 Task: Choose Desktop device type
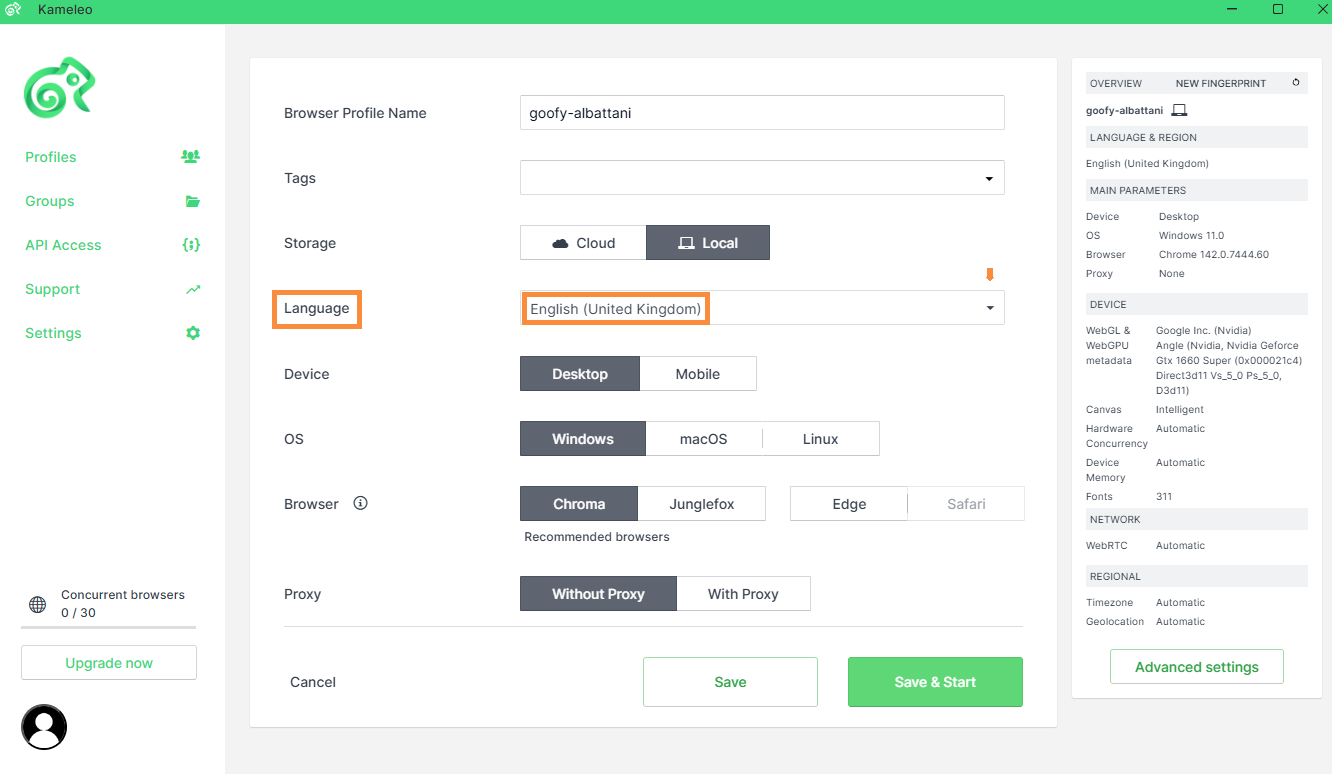(x=580, y=374)
